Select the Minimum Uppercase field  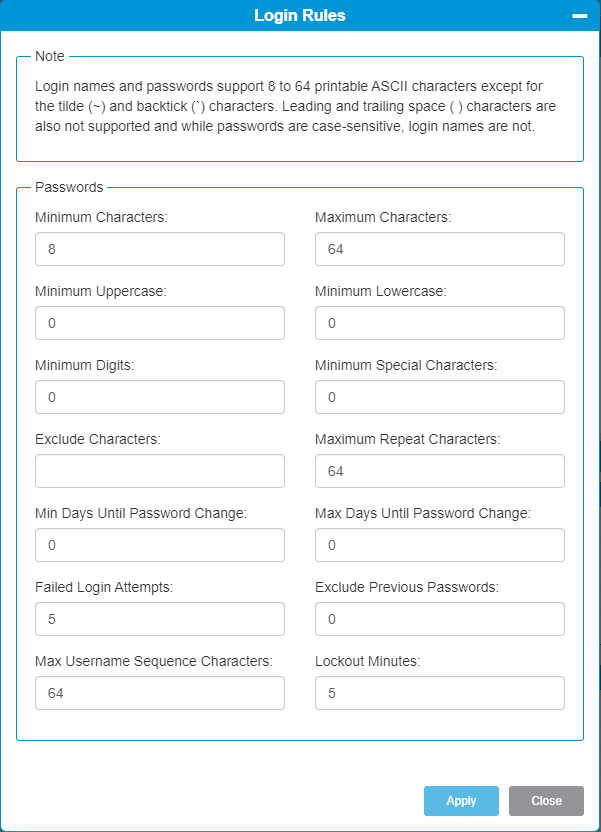(x=159, y=323)
